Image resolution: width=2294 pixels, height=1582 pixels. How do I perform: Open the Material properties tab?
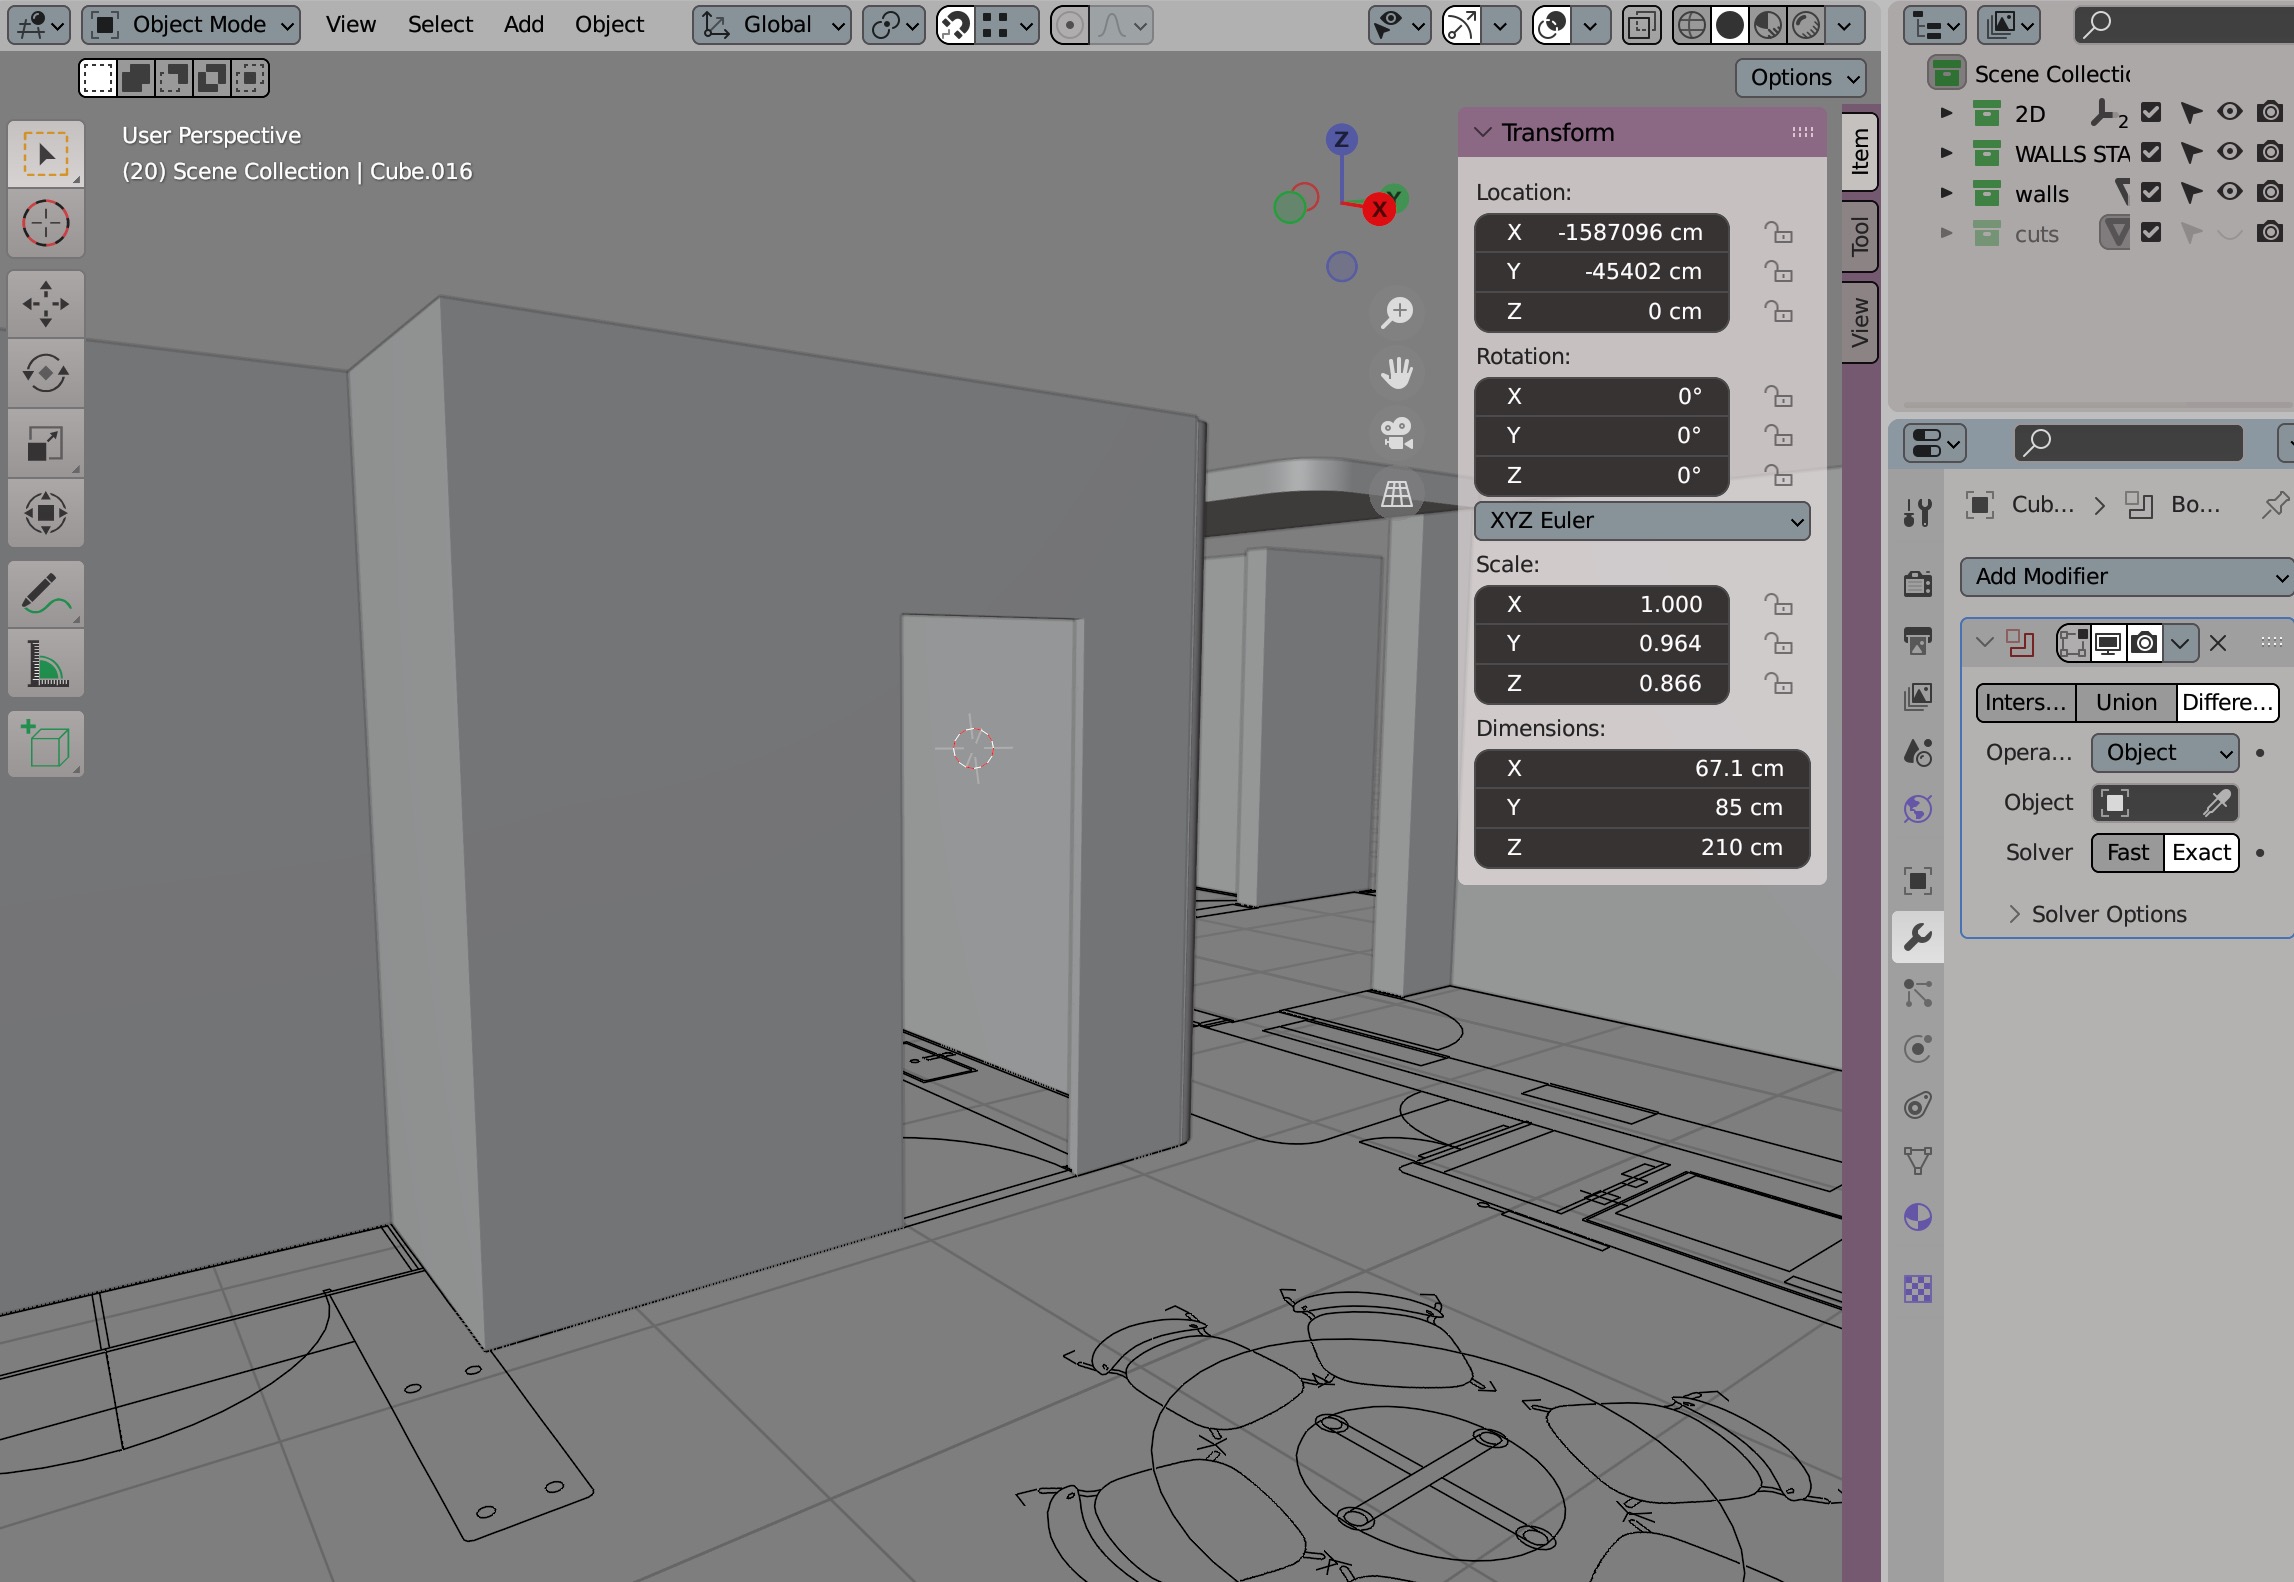(1917, 1217)
